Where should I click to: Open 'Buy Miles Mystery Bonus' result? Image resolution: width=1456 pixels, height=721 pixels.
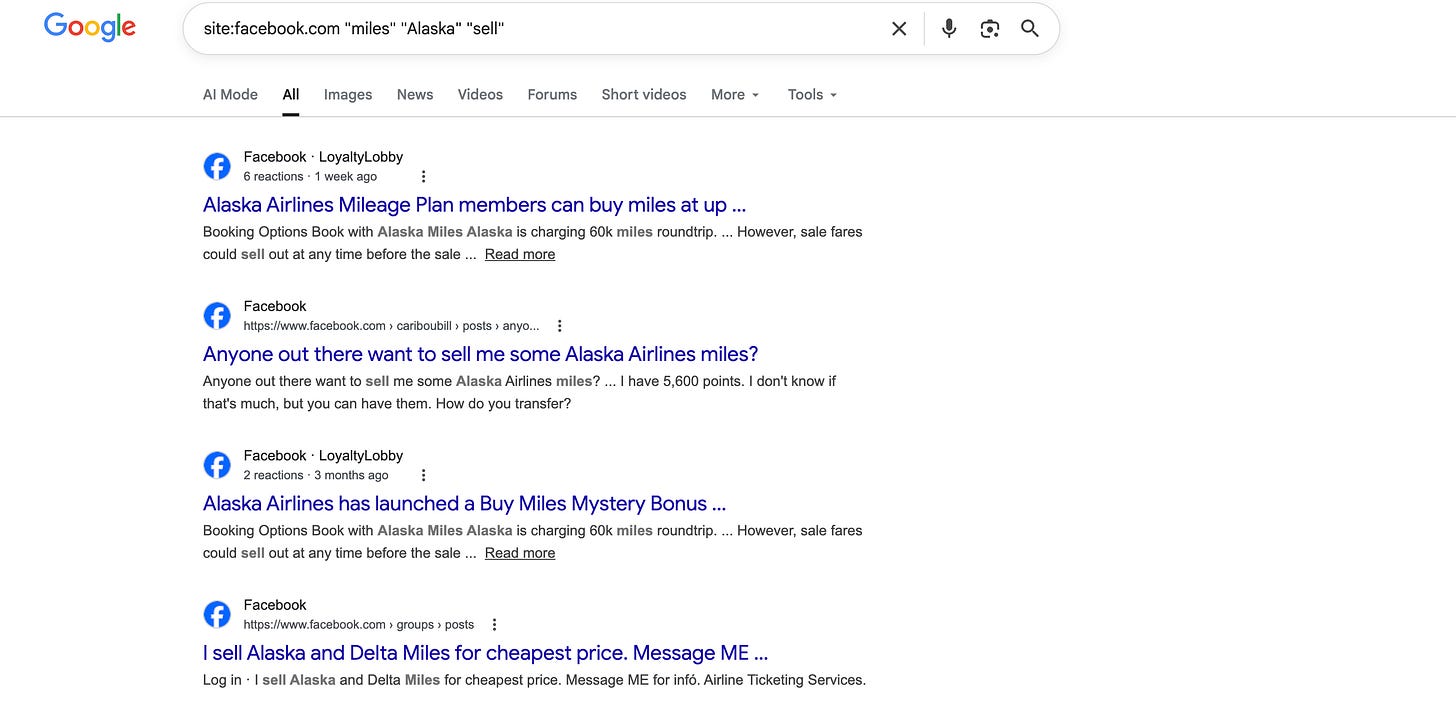[x=464, y=504]
